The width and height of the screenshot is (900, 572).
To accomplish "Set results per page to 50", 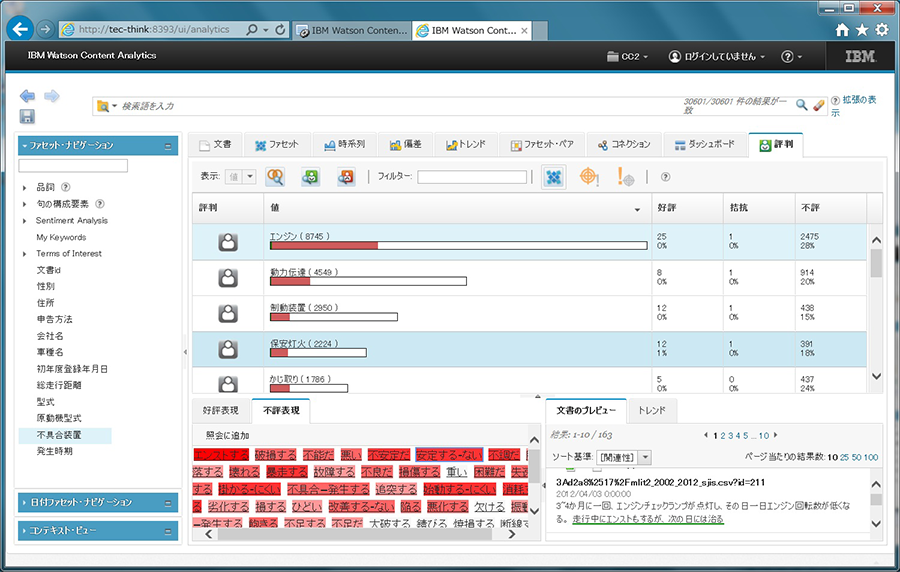I will tap(856, 457).
